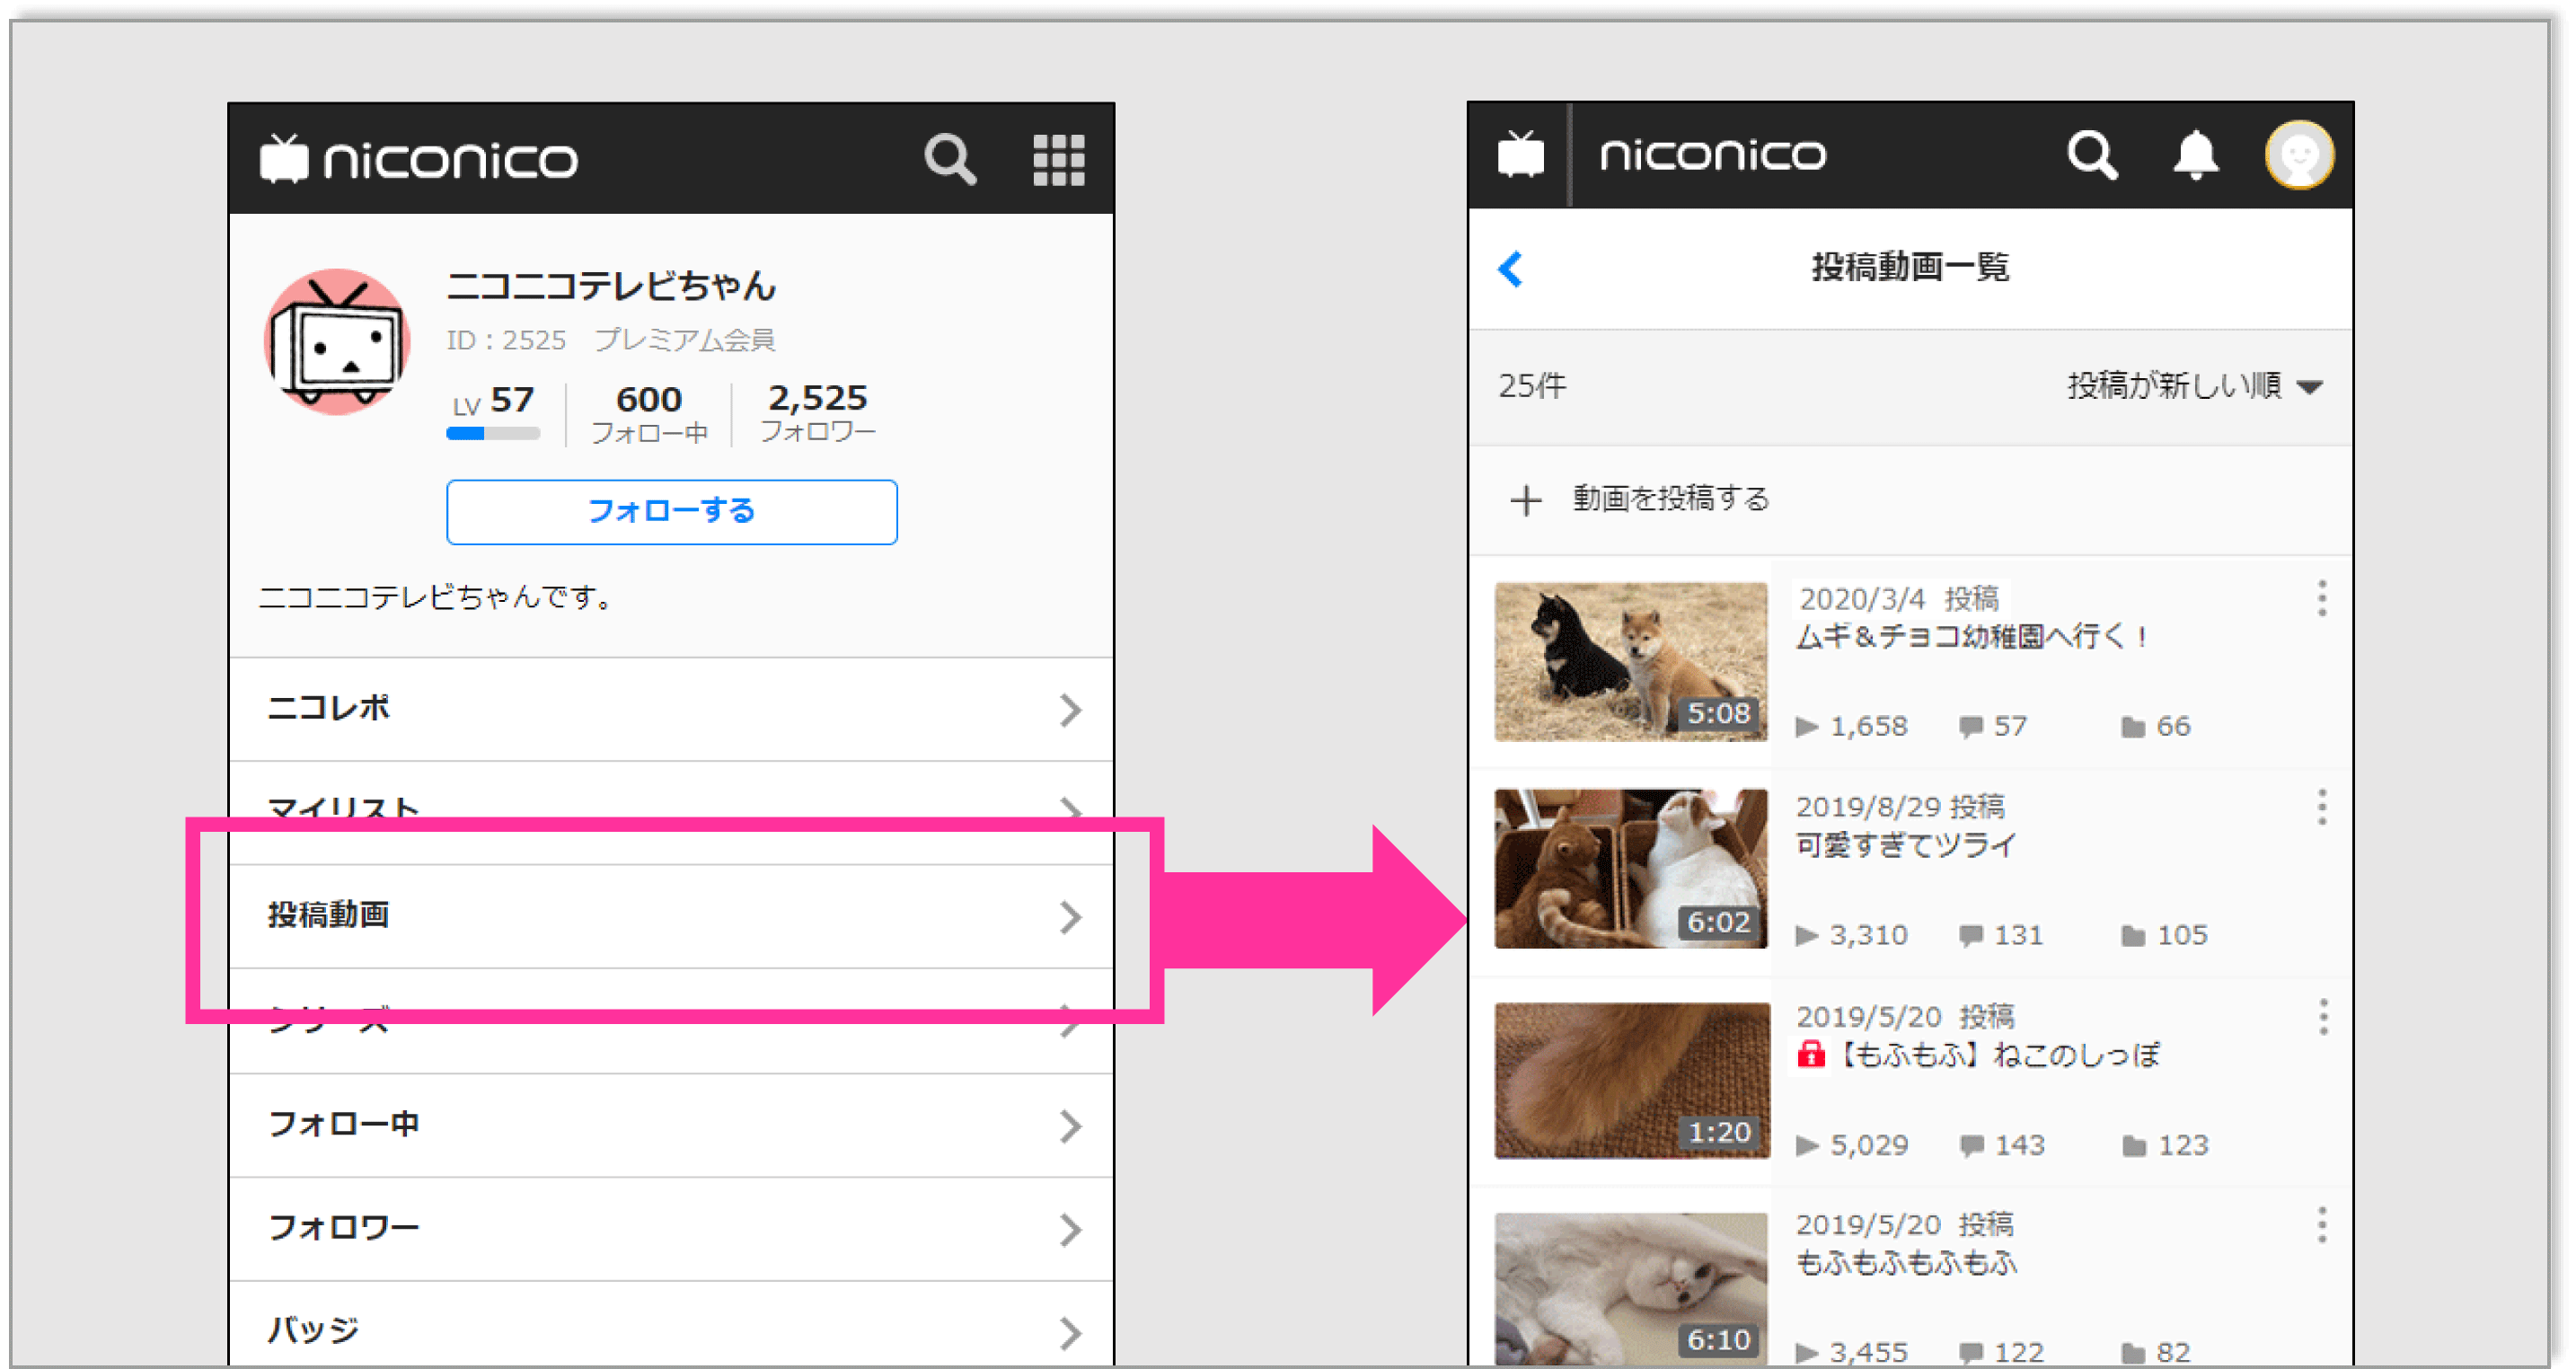2576x1369 pixels.
Task: Open the cats video thumbnail 6:02
Action: tap(1630, 869)
